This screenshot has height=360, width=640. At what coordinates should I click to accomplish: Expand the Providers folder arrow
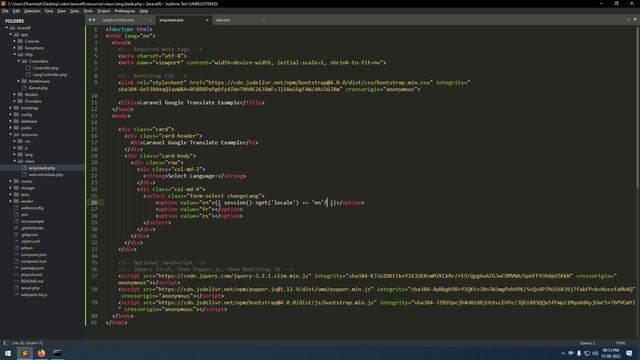(x=15, y=101)
